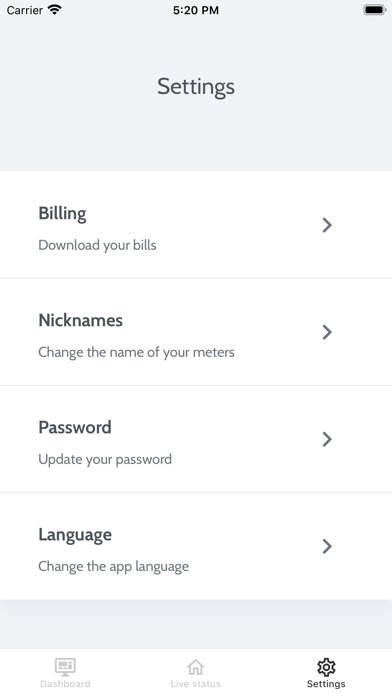This screenshot has width=392, height=696.
Task: Select 'Change the app language' text
Action: [113, 566]
